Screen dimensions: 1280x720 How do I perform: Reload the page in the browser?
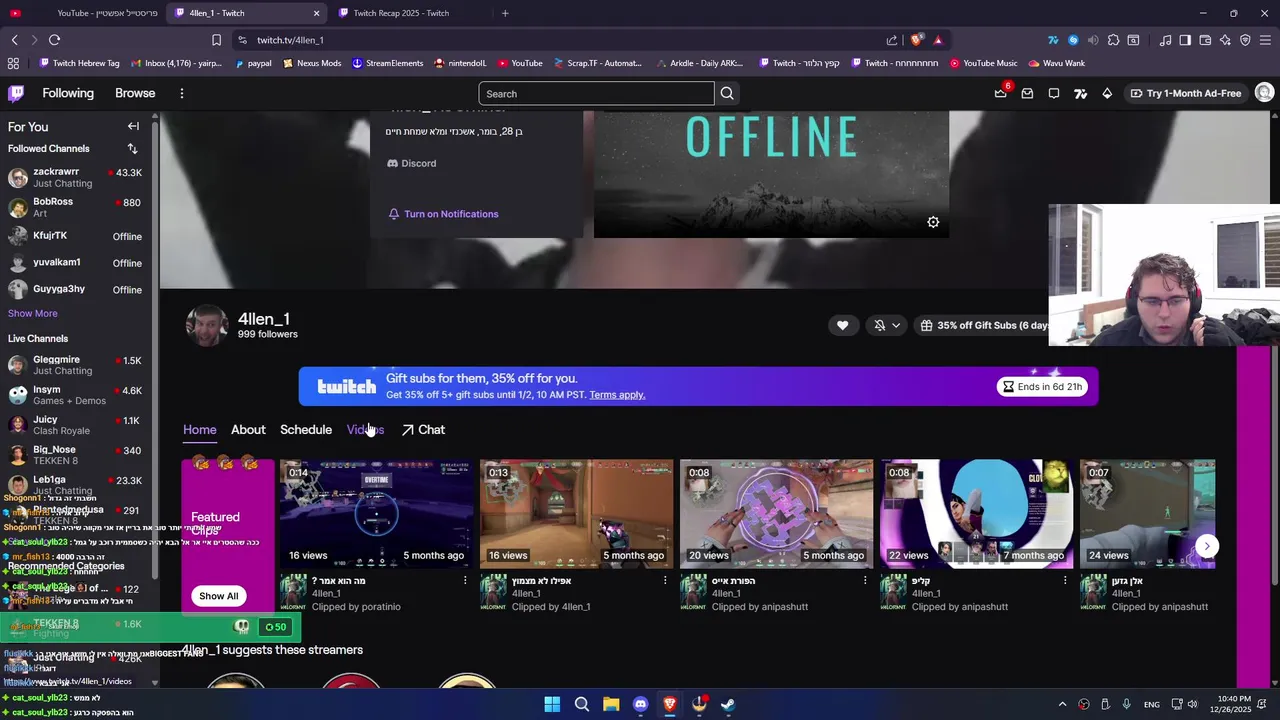[54, 40]
